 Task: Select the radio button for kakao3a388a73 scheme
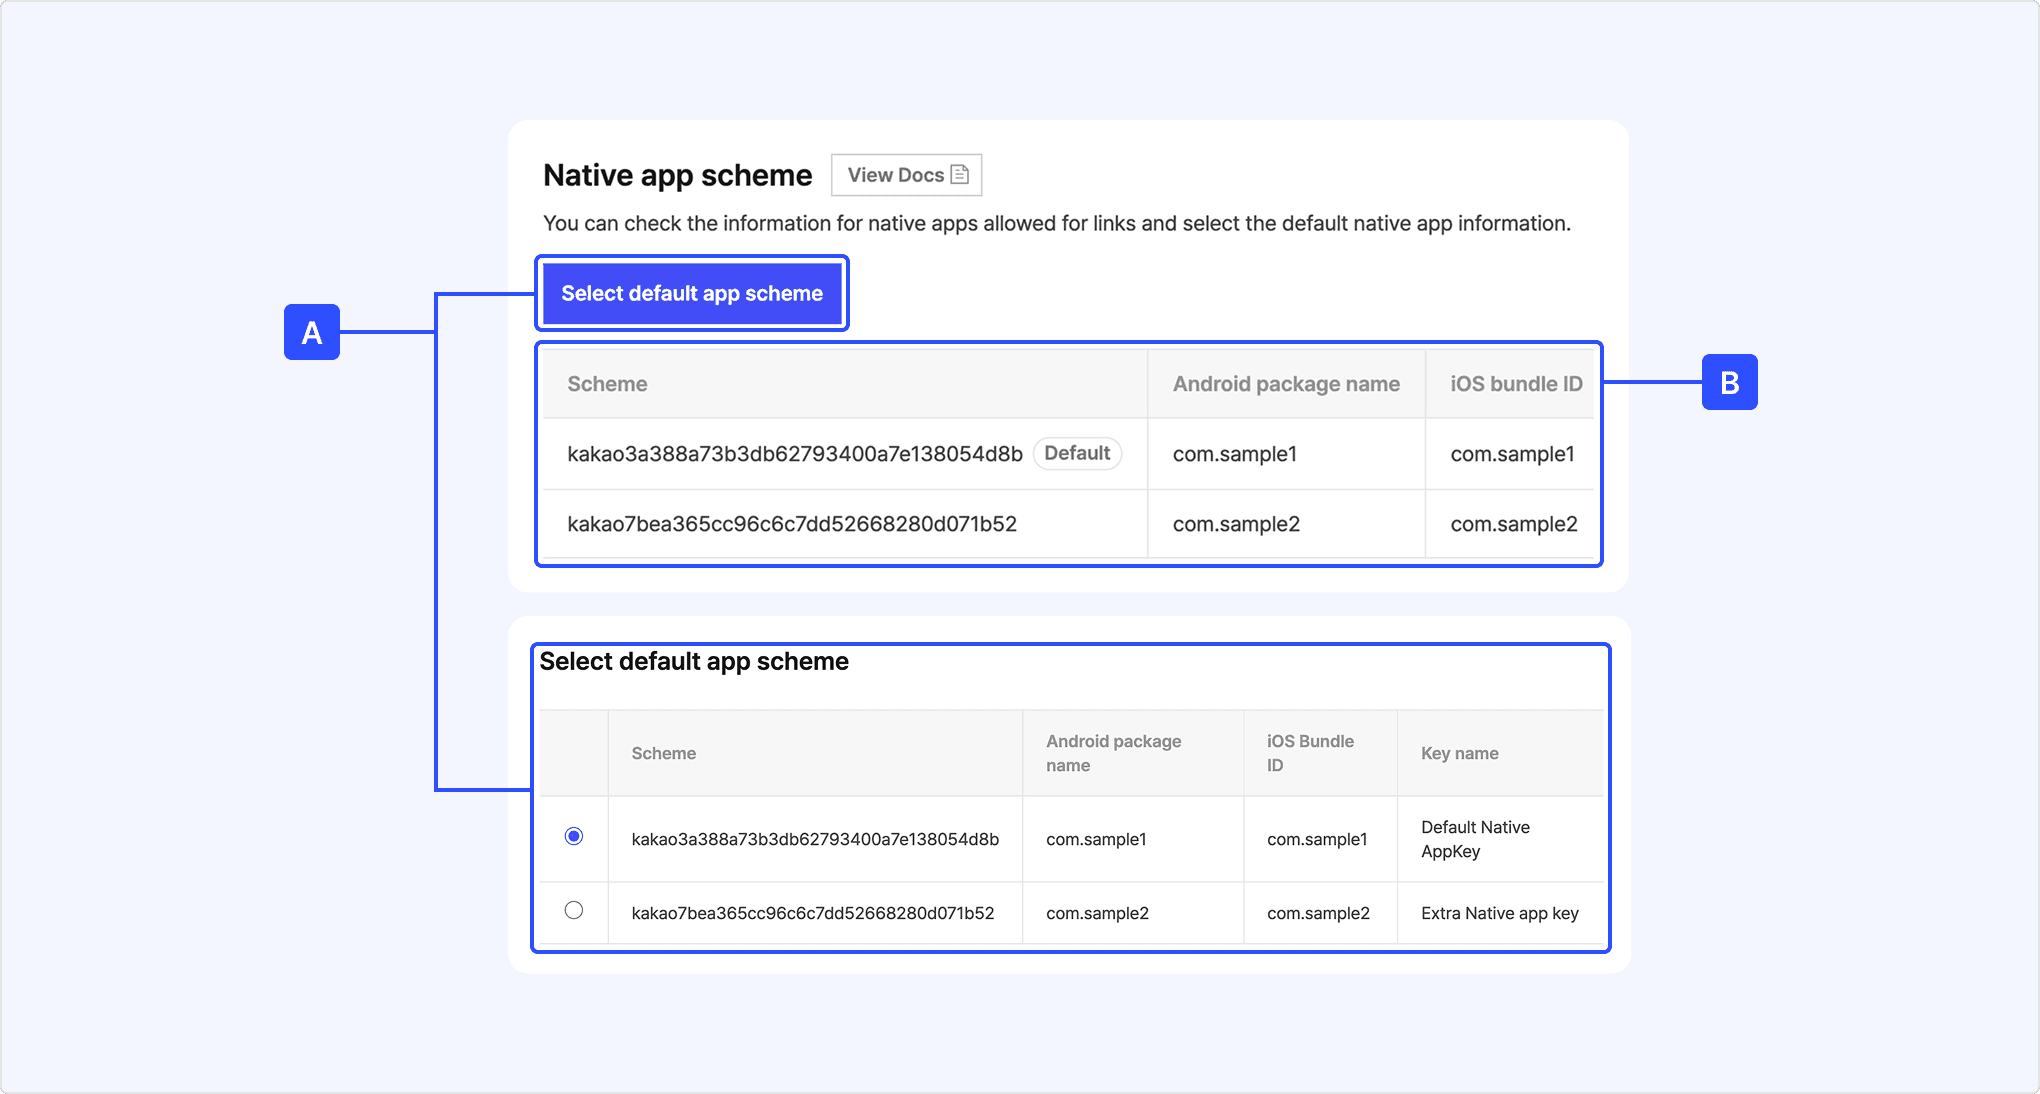(x=574, y=836)
